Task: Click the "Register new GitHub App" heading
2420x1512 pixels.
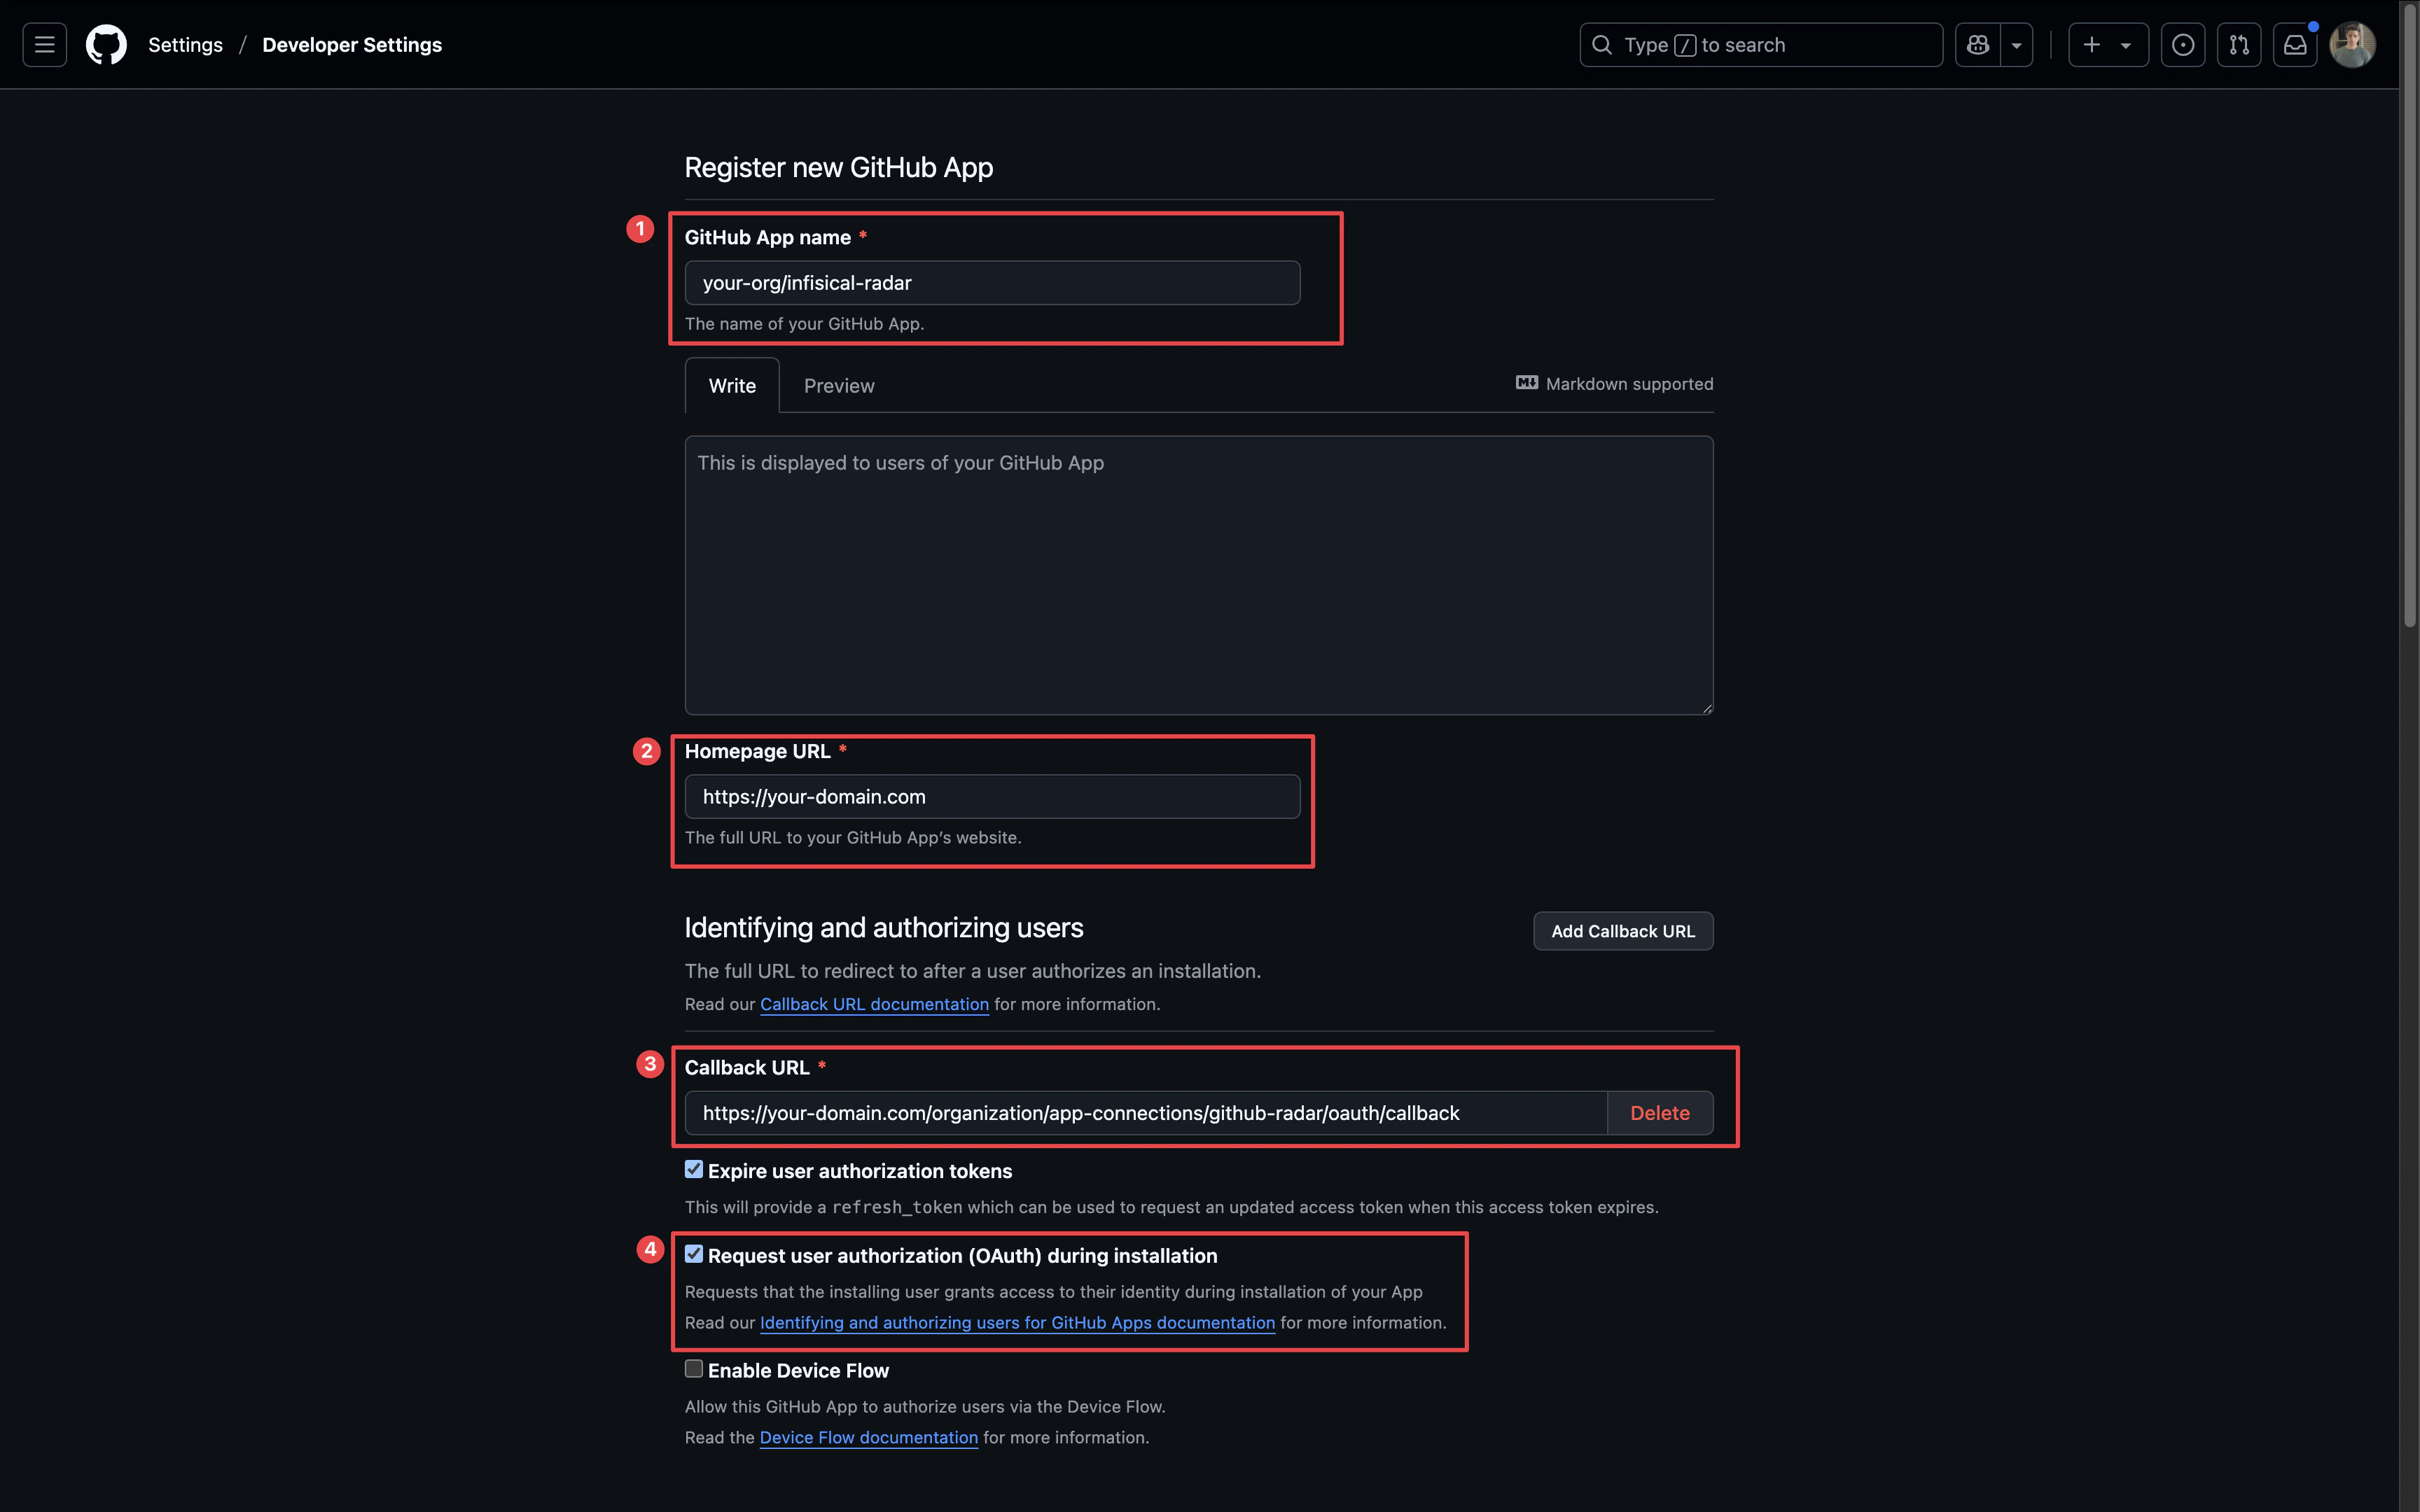Action: pos(838,167)
